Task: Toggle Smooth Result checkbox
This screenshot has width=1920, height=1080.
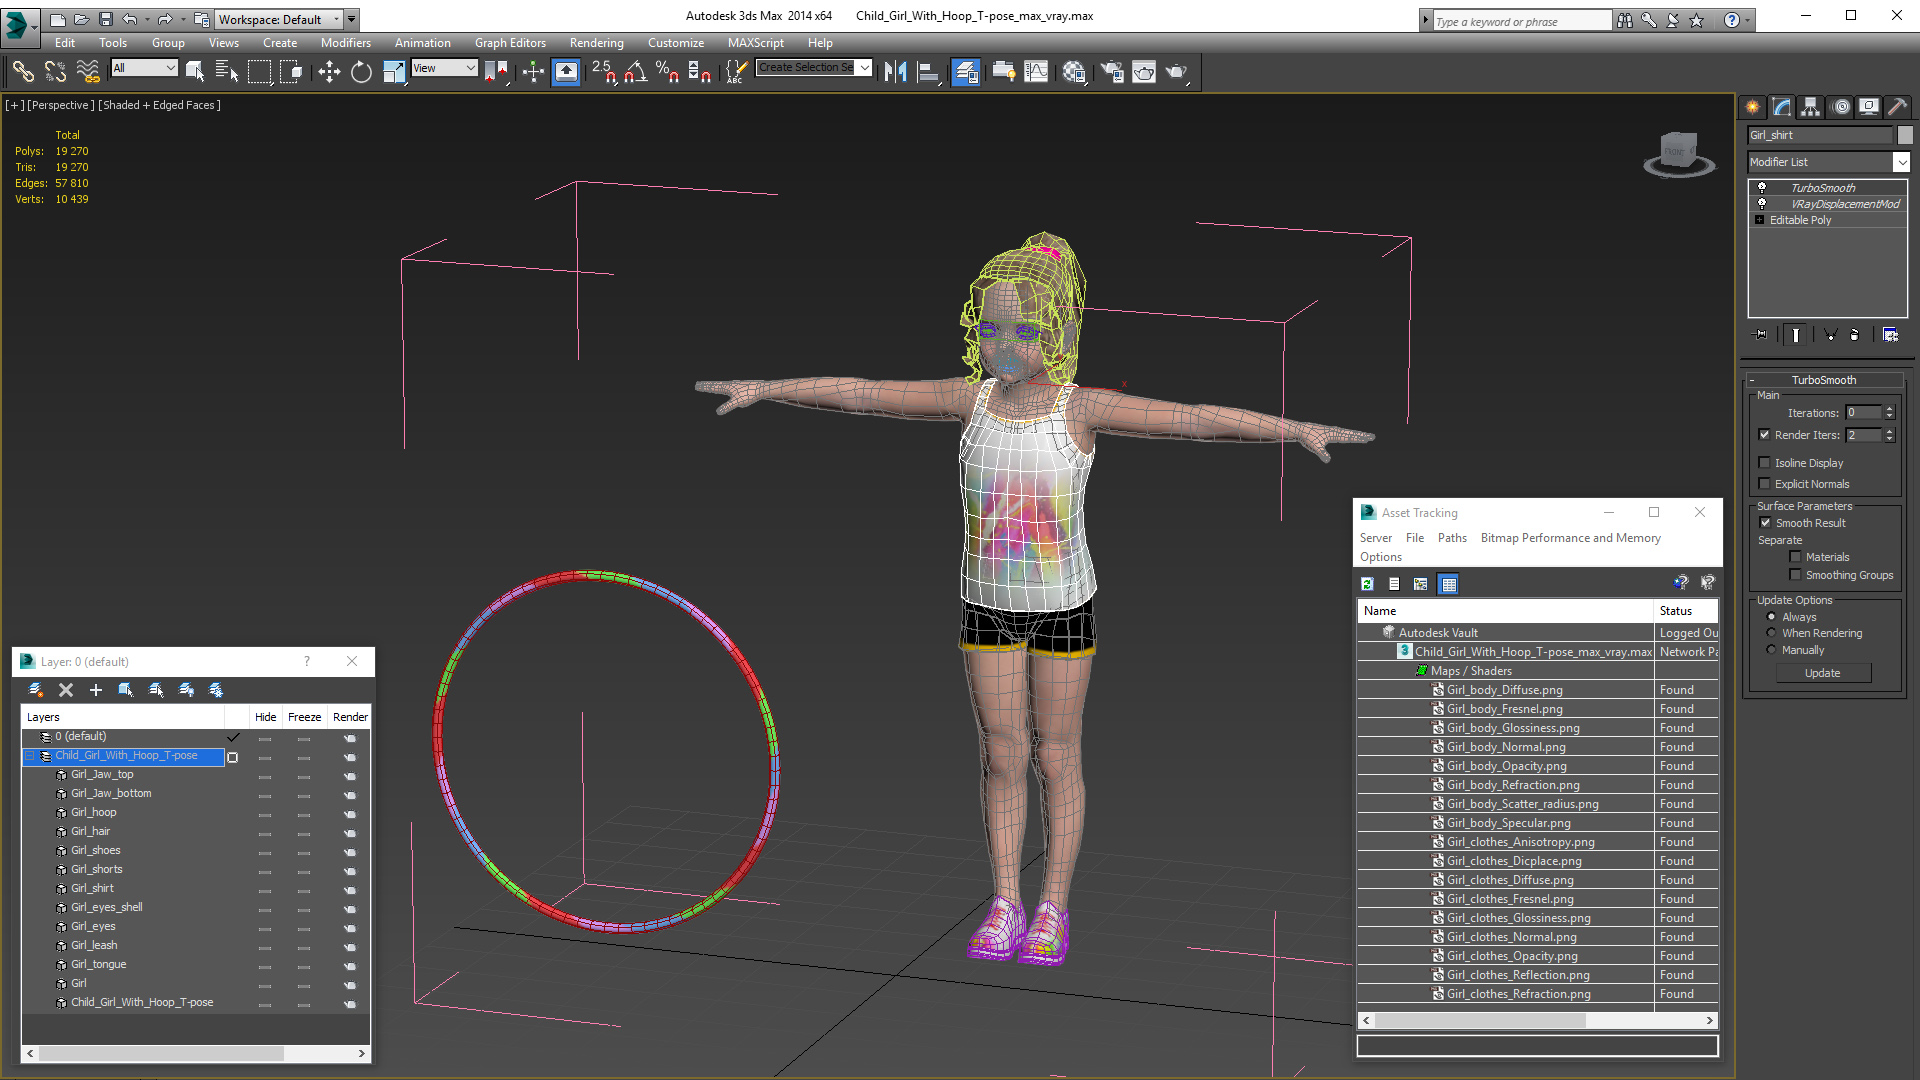Action: [1765, 523]
